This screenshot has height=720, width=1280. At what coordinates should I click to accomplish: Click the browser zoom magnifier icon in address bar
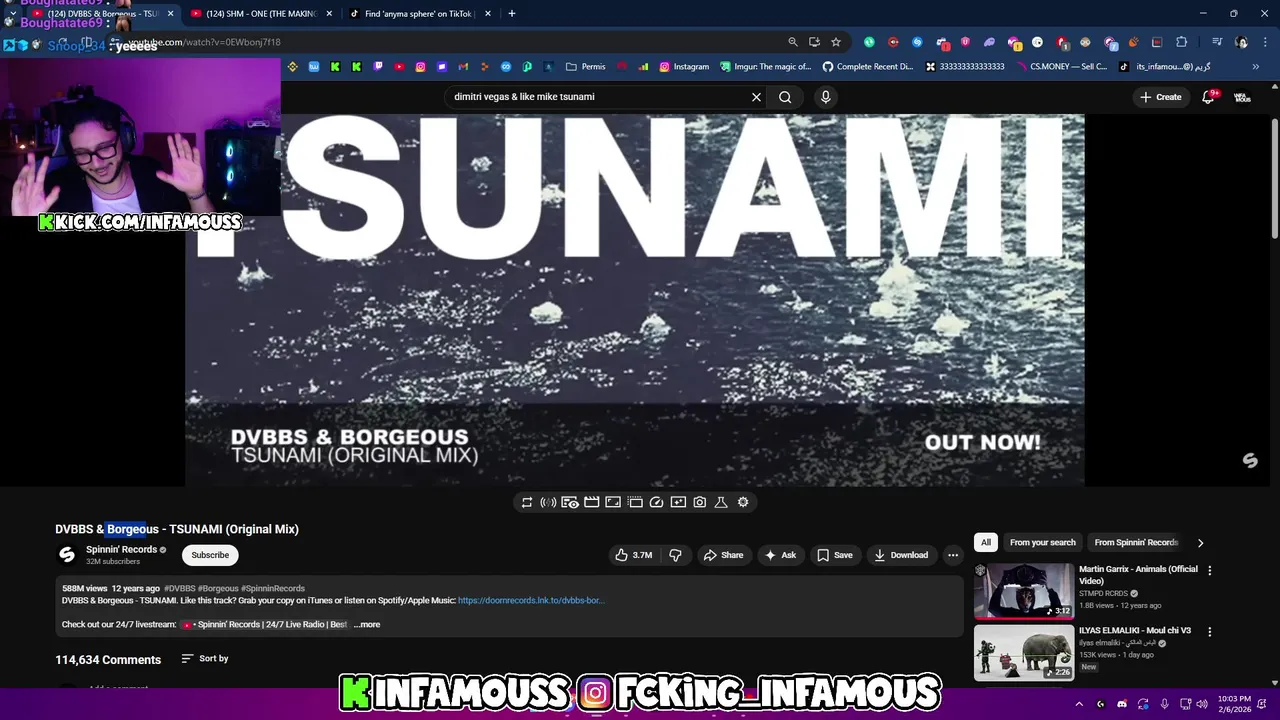pyautogui.click(x=792, y=42)
